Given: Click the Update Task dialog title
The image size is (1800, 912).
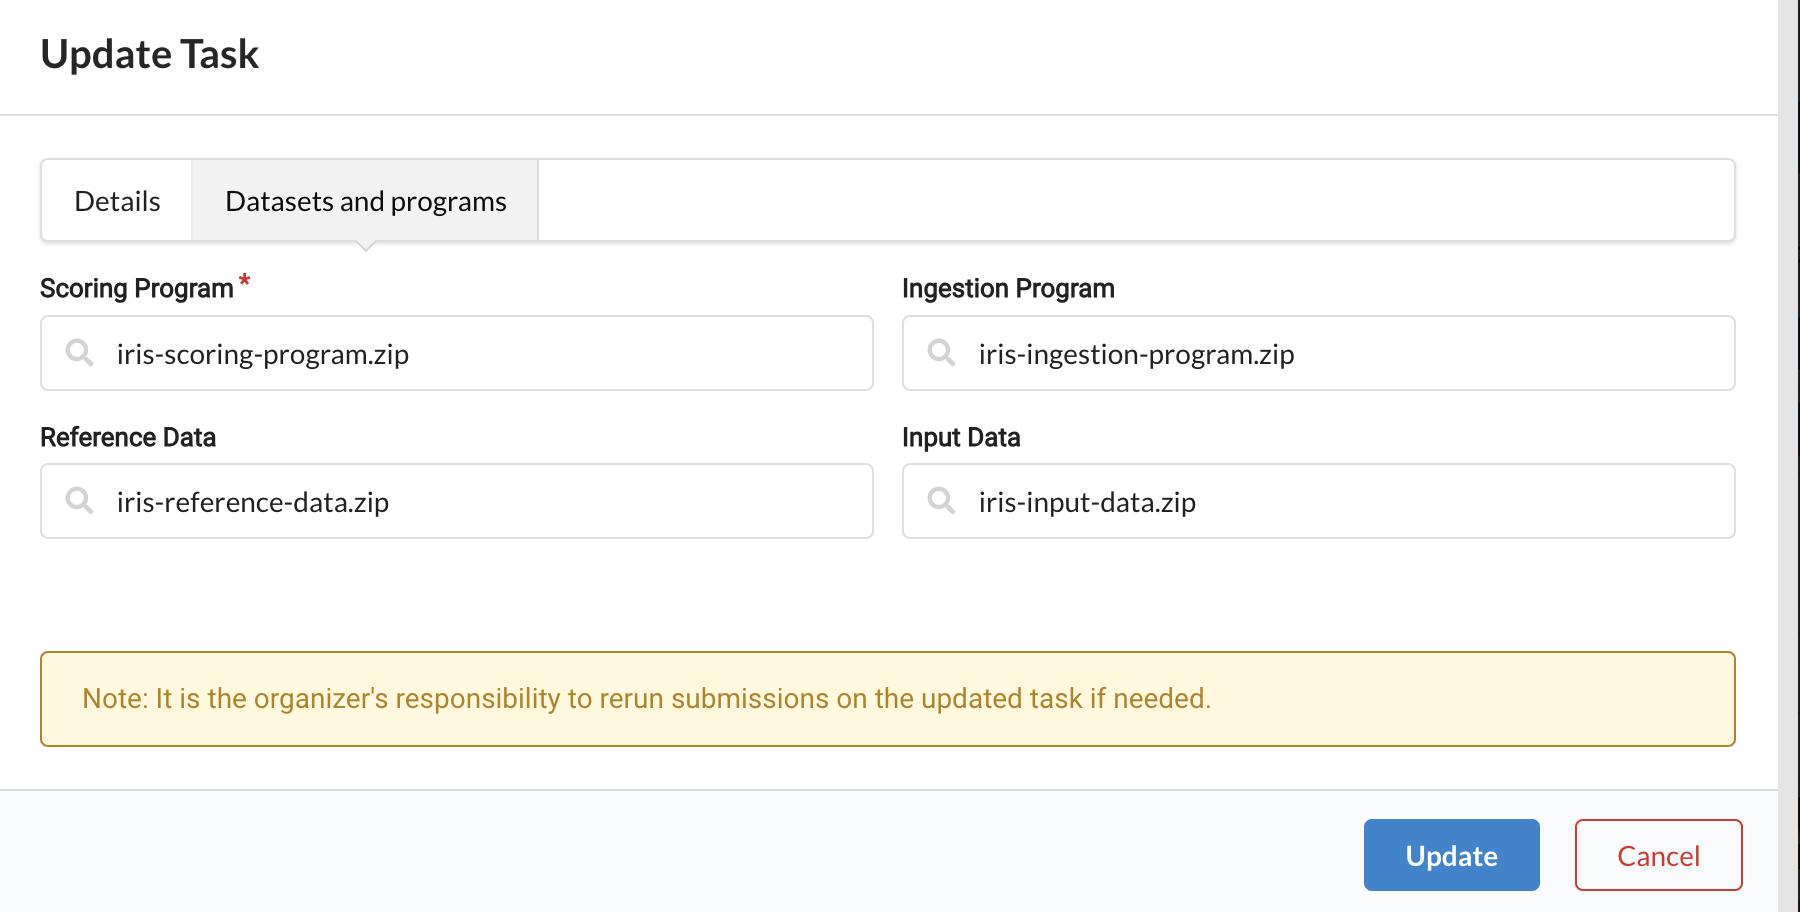Looking at the screenshot, I should [150, 54].
